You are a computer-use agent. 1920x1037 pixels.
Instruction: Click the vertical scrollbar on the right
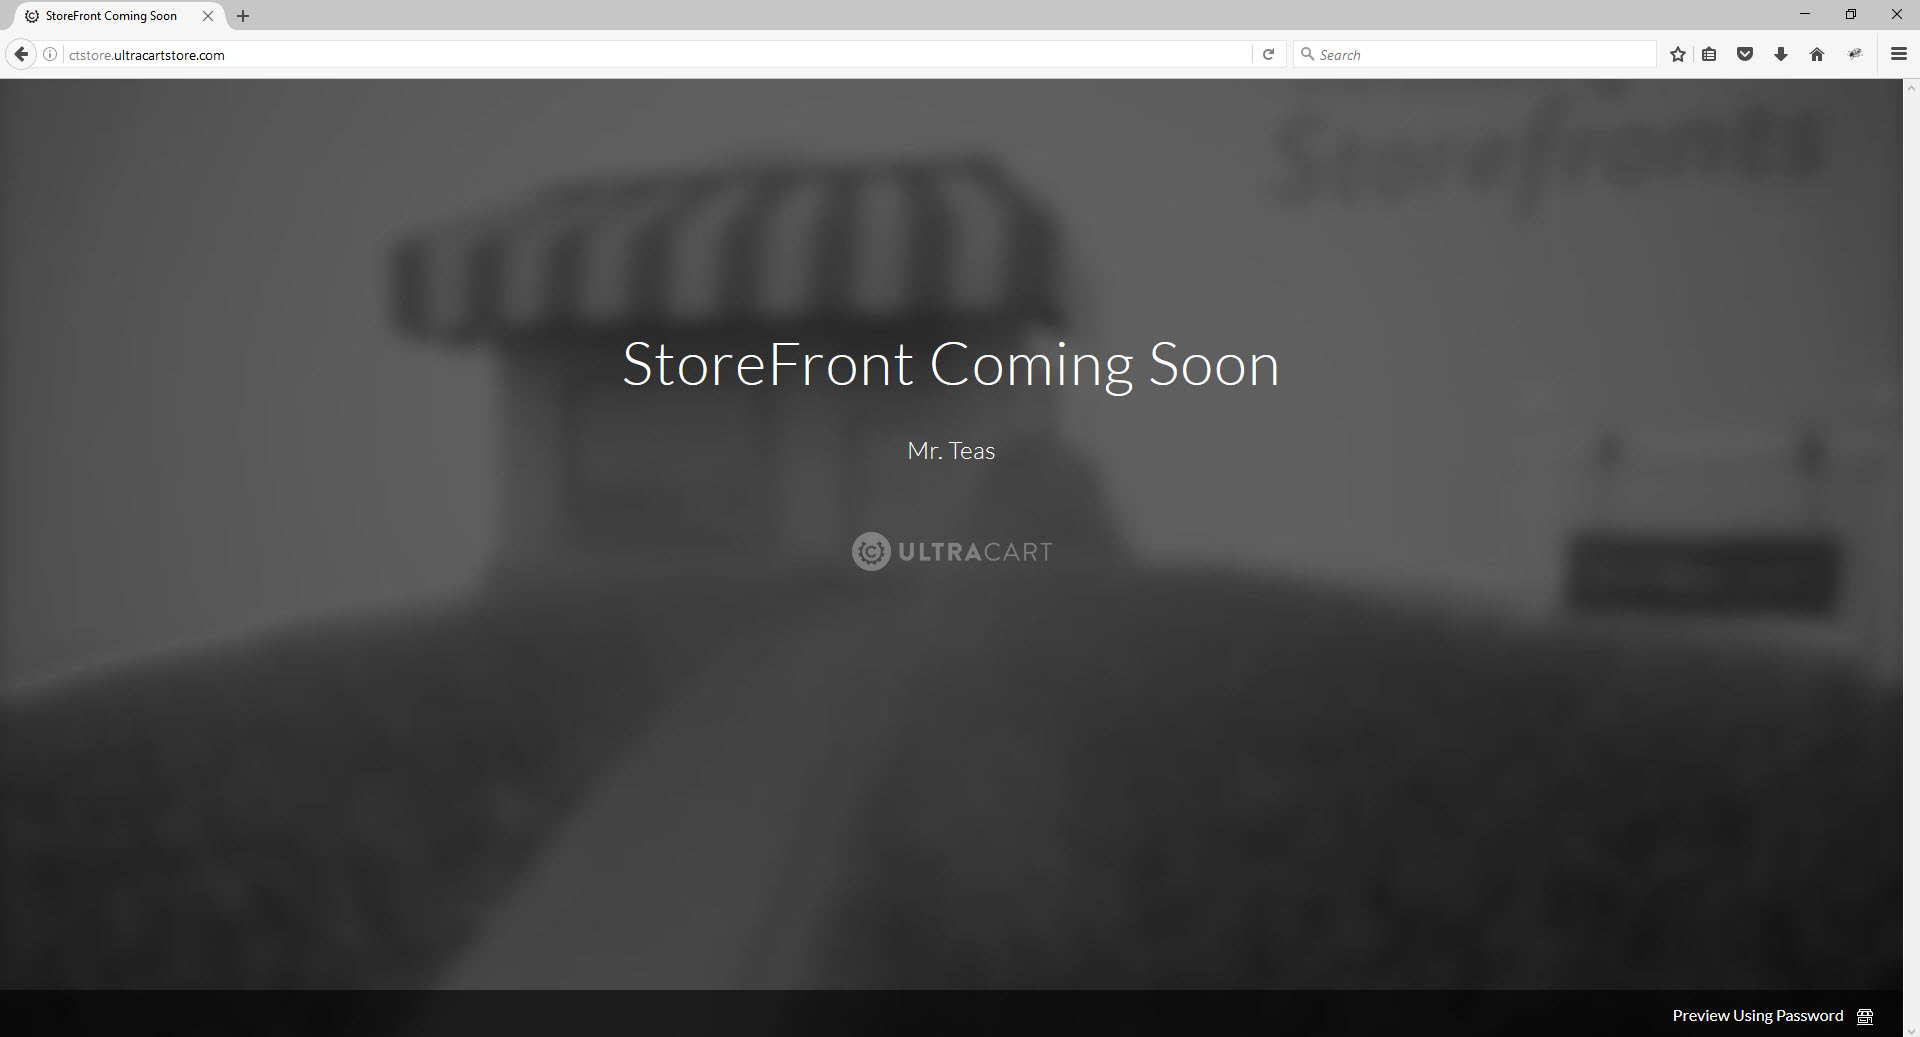pos(1911,558)
